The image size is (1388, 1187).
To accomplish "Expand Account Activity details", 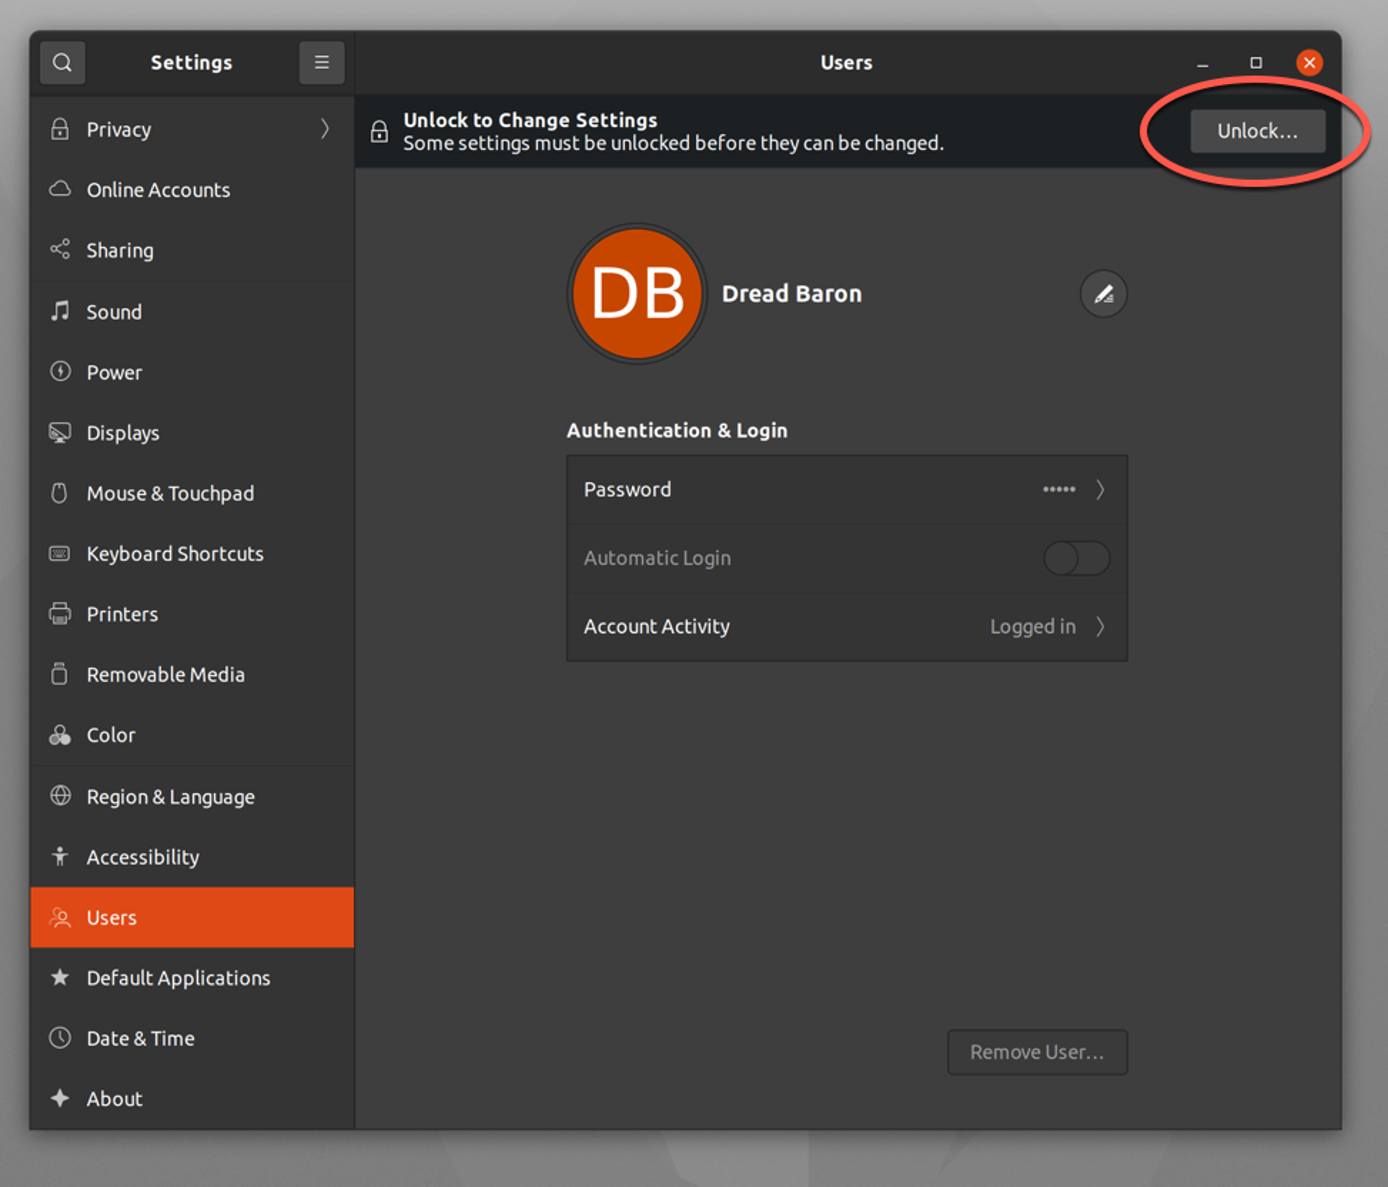I will [x=1101, y=626].
